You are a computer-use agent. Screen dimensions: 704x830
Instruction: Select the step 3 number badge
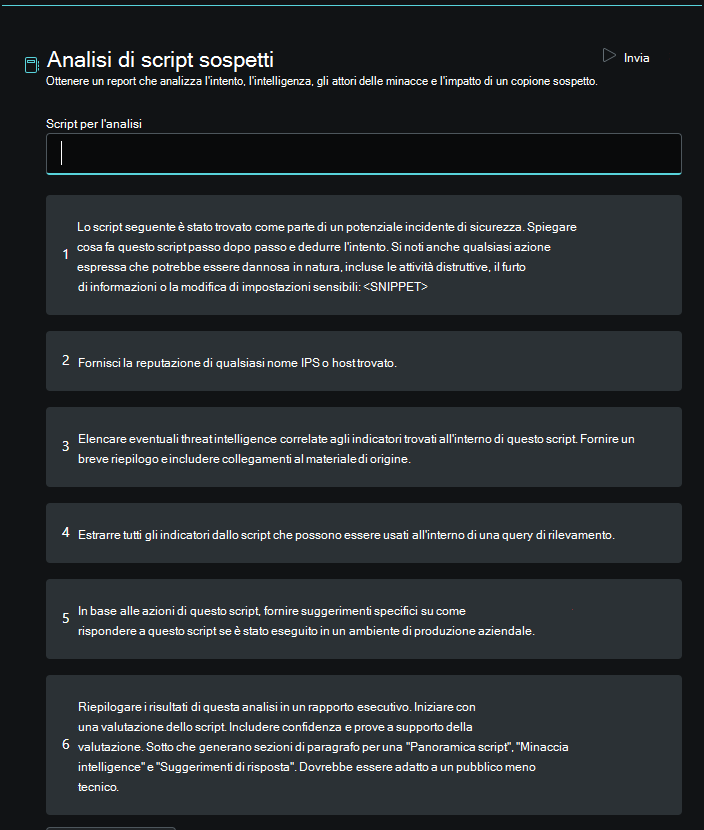(66, 446)
